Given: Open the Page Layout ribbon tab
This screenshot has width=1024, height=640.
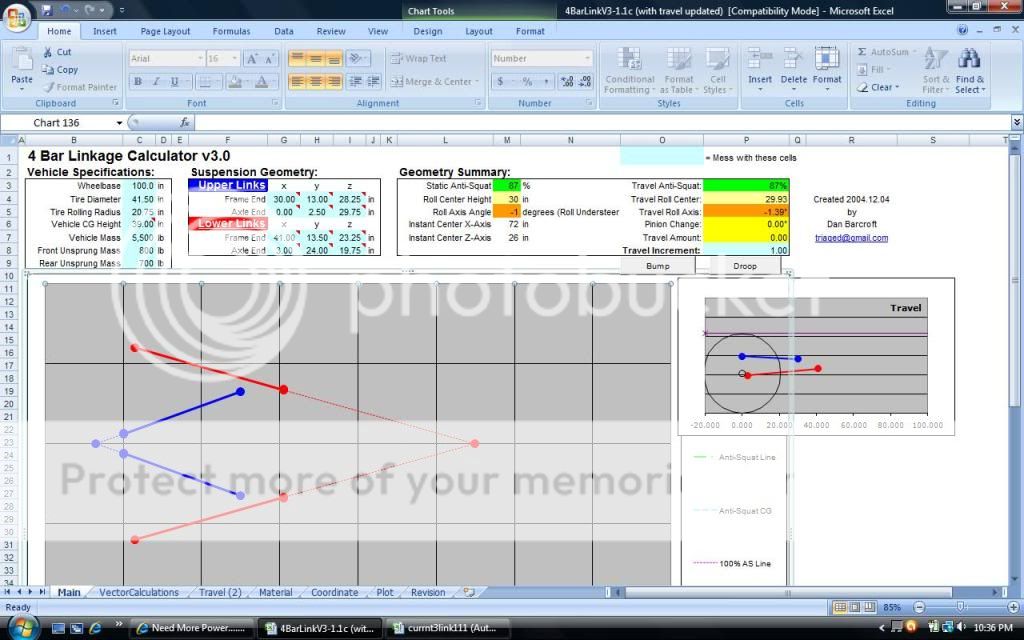Looking at the screenshot, I should [165, 31].
